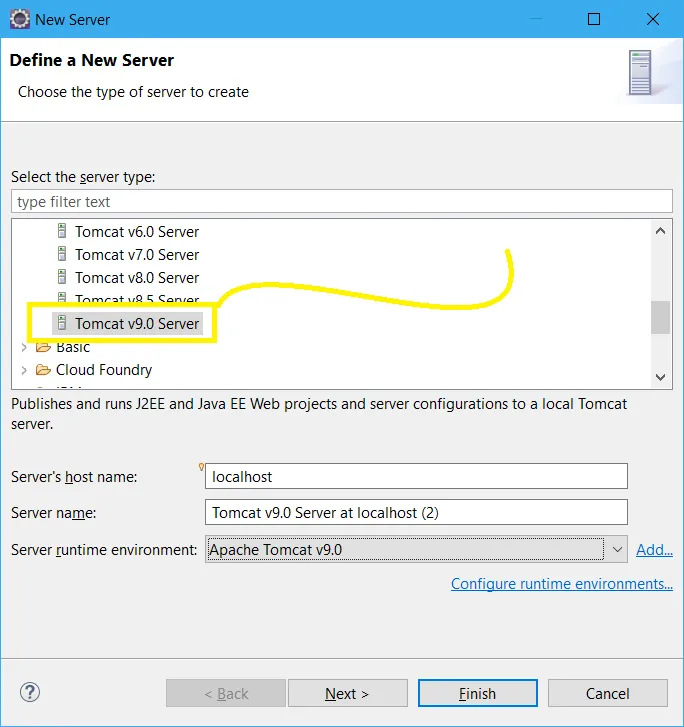Click the host name content-assist lightbulb
This screenshot has height=727, width=684.
pos(201,467)
